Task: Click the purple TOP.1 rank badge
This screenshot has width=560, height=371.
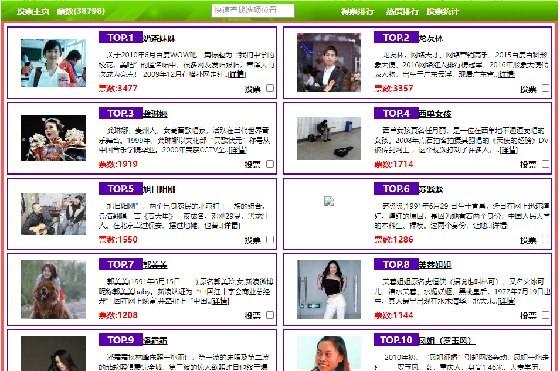Action: click(x=121, y=37)
